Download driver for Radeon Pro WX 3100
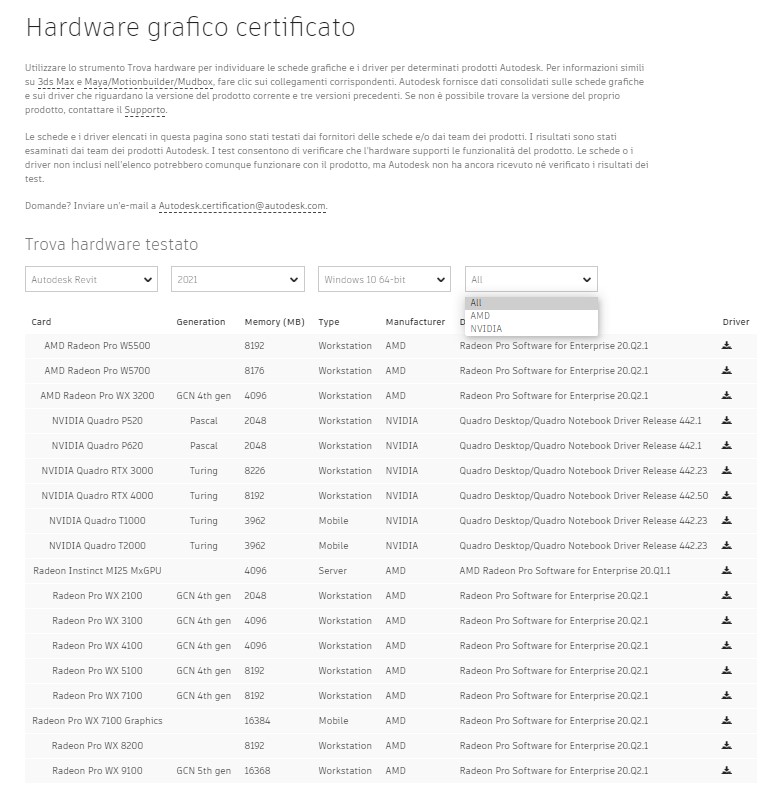This screenshot has height=789, width=769. click(726, 620)
